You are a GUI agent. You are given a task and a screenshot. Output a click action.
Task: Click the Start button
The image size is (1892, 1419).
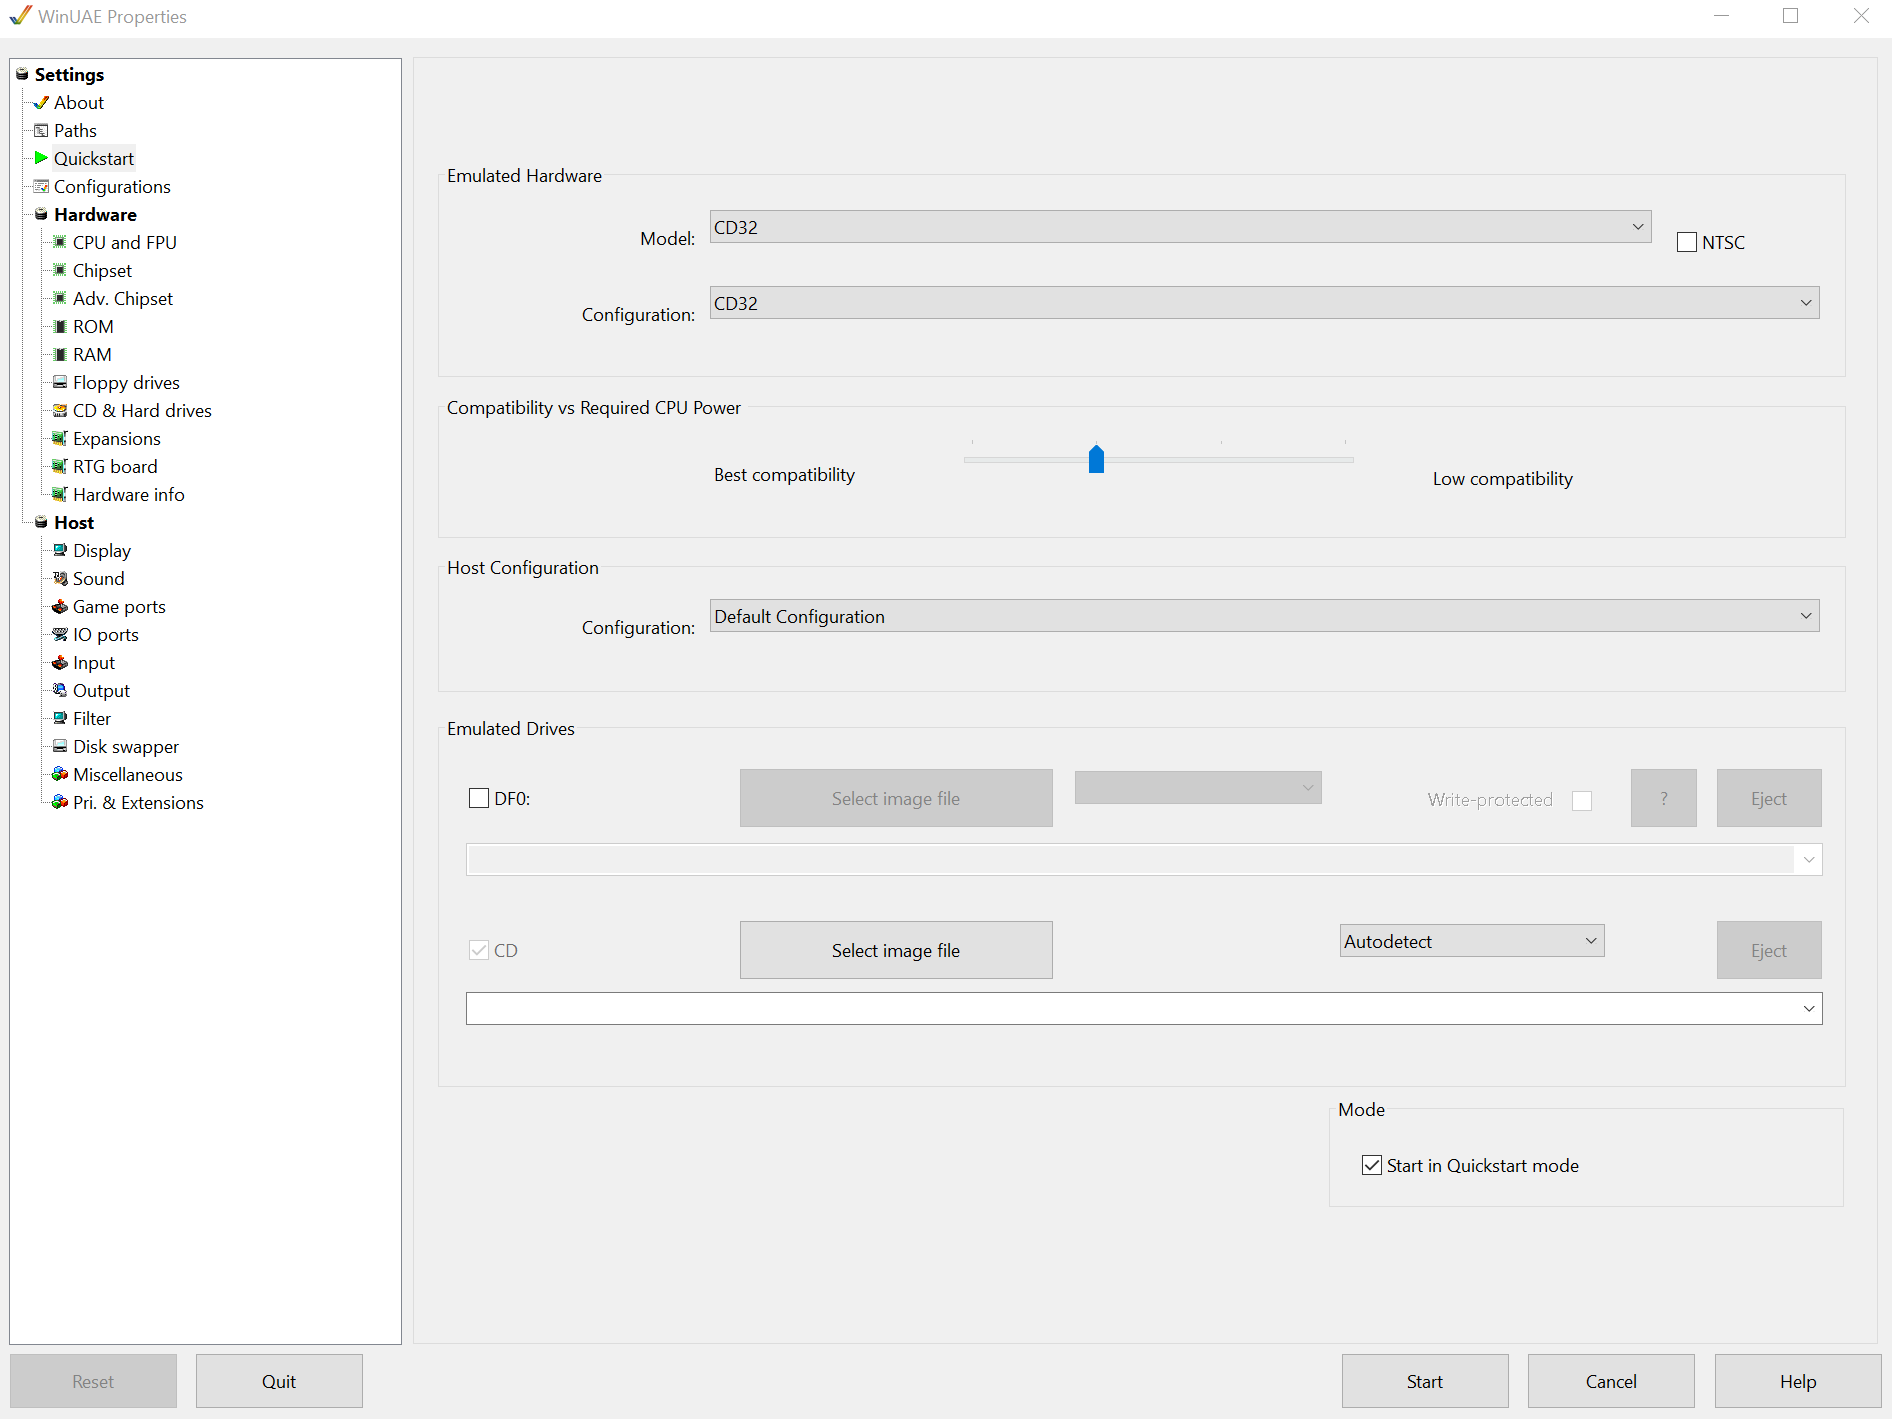click(1425, 1381)
